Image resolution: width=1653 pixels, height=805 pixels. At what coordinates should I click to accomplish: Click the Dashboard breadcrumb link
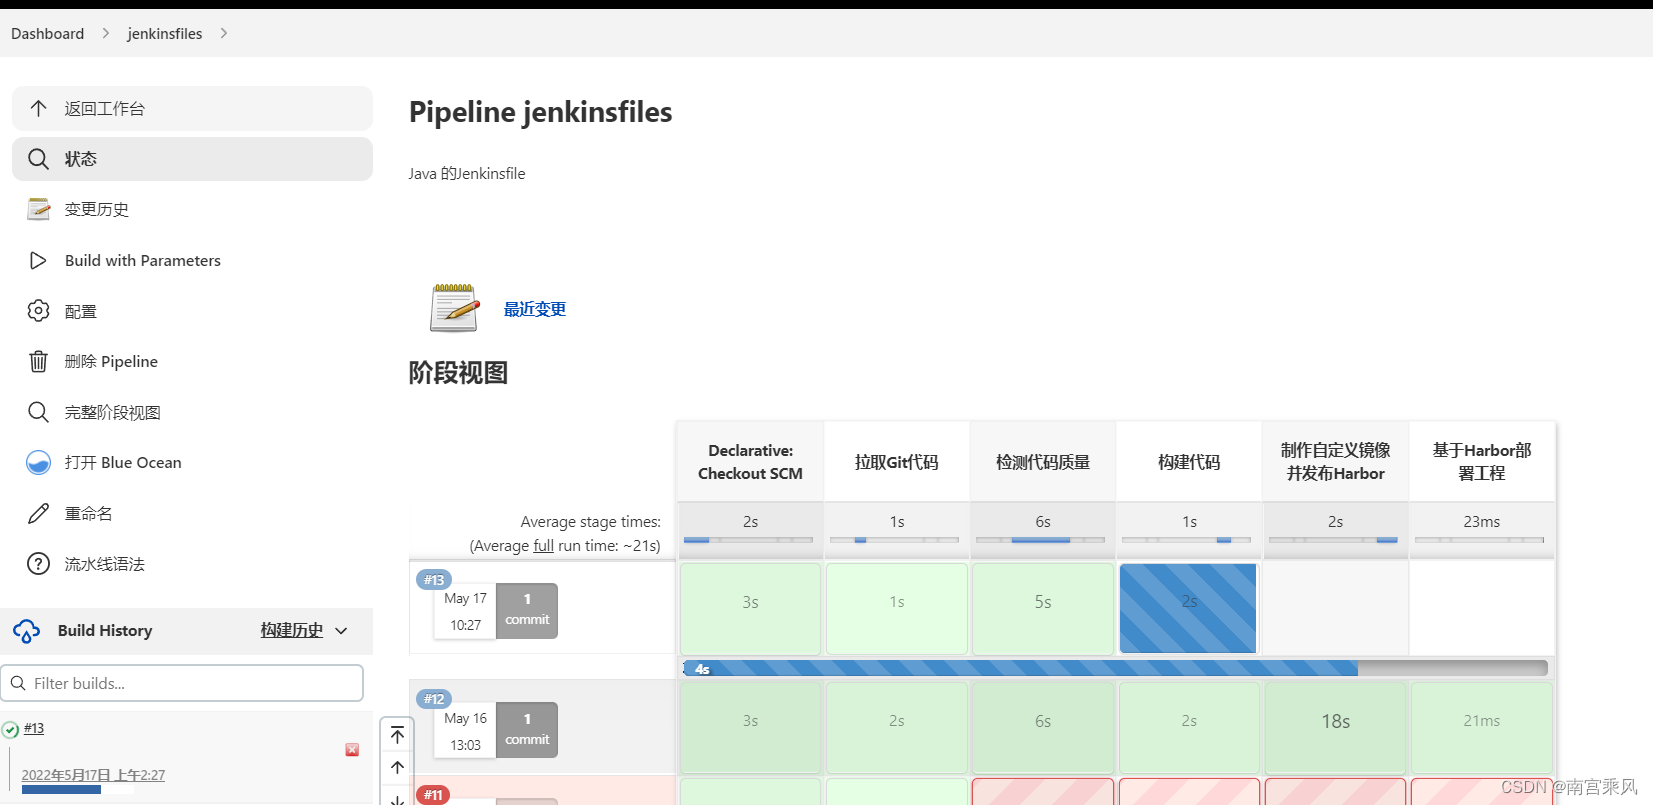pos(47,33)
